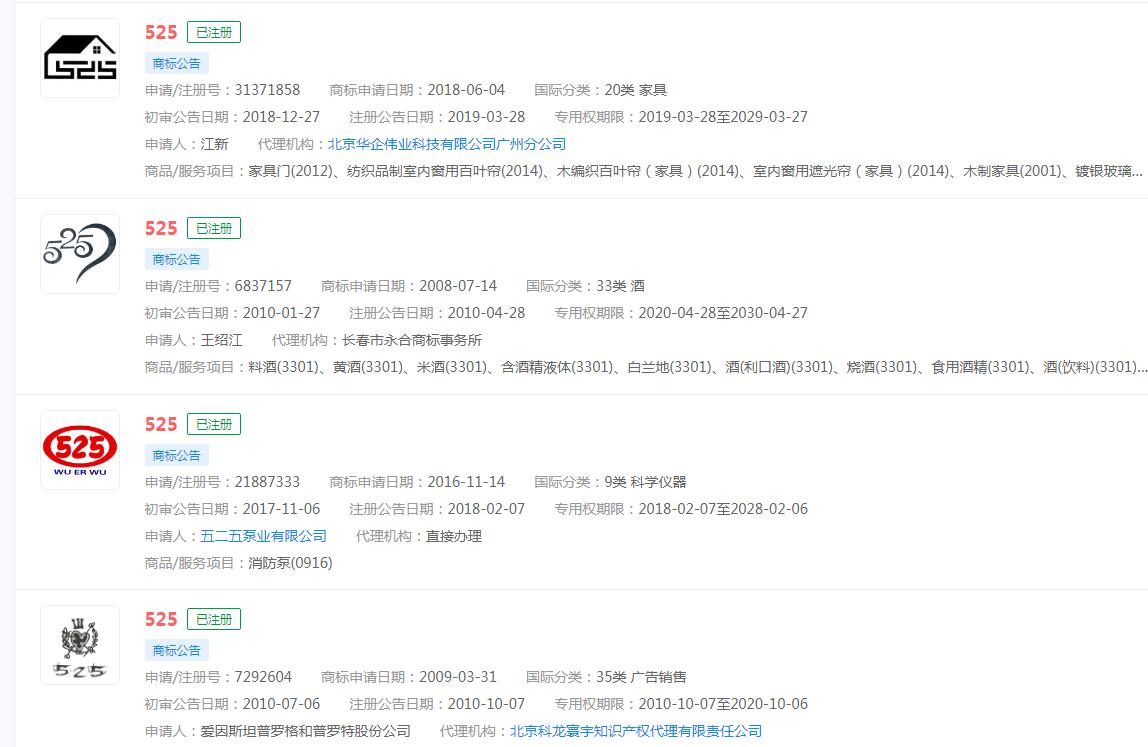Click the 525 title of registration 6837157
1148x747 pixels.
[x=161, y=228]
